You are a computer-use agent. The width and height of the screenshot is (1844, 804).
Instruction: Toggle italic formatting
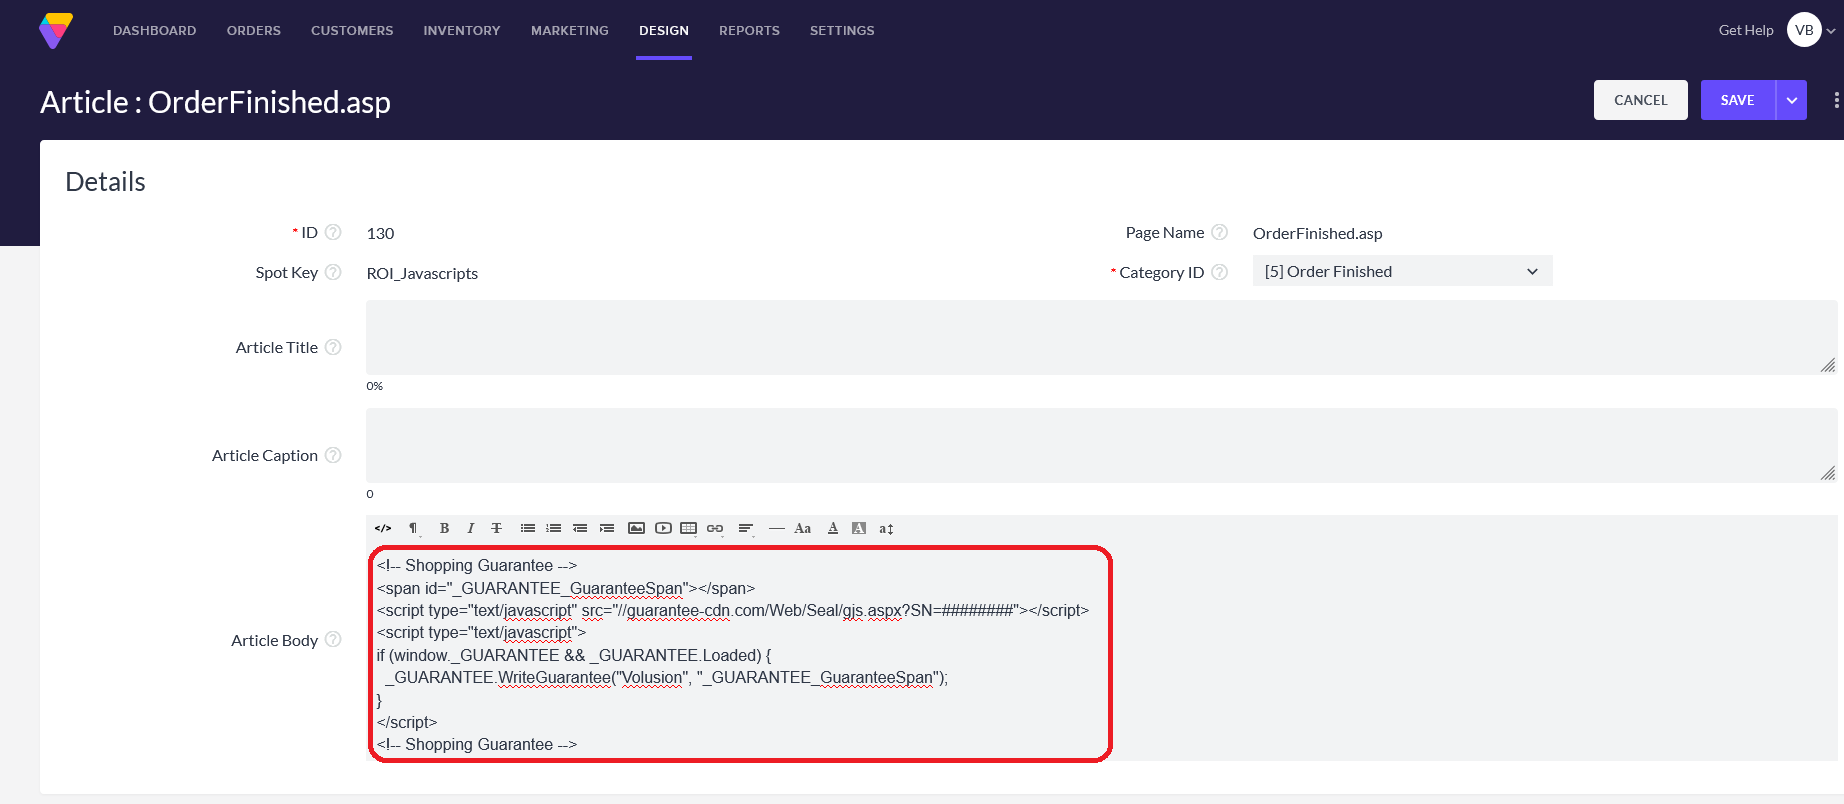point(470,528)
